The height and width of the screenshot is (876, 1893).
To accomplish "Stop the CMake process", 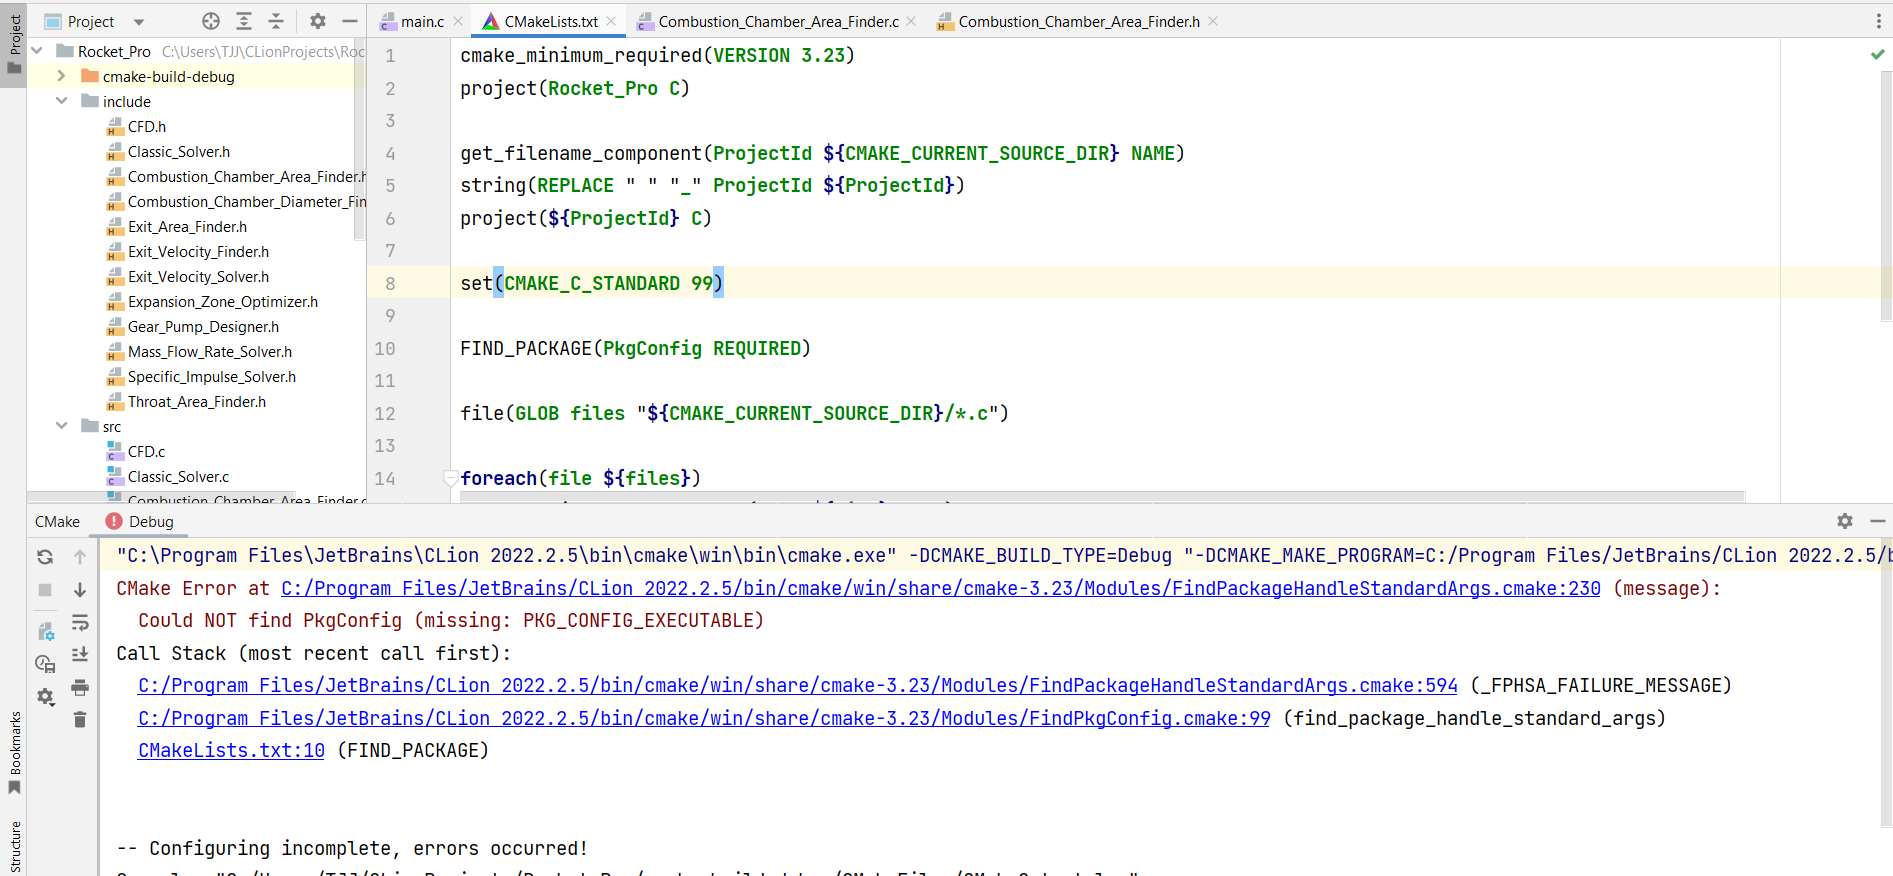I will (x=45, y=590).
